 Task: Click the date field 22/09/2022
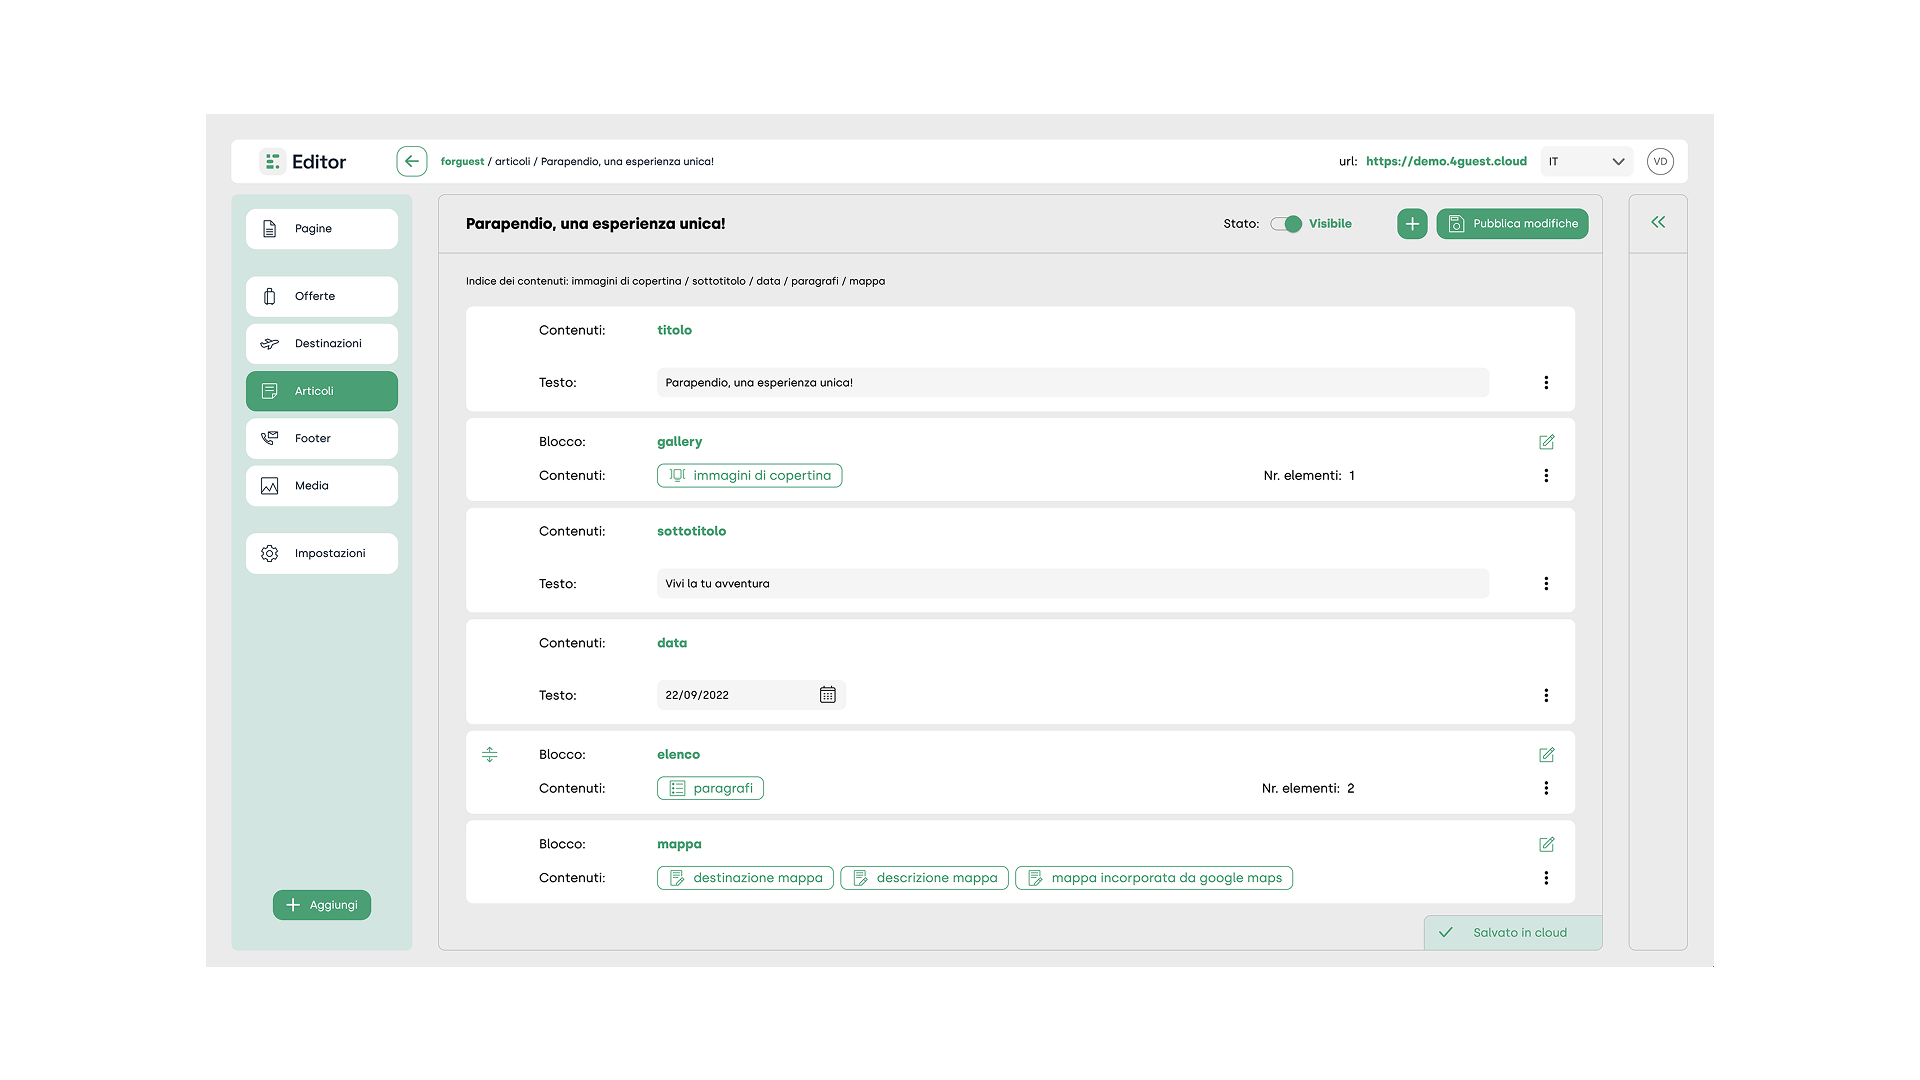coord(751,695)
